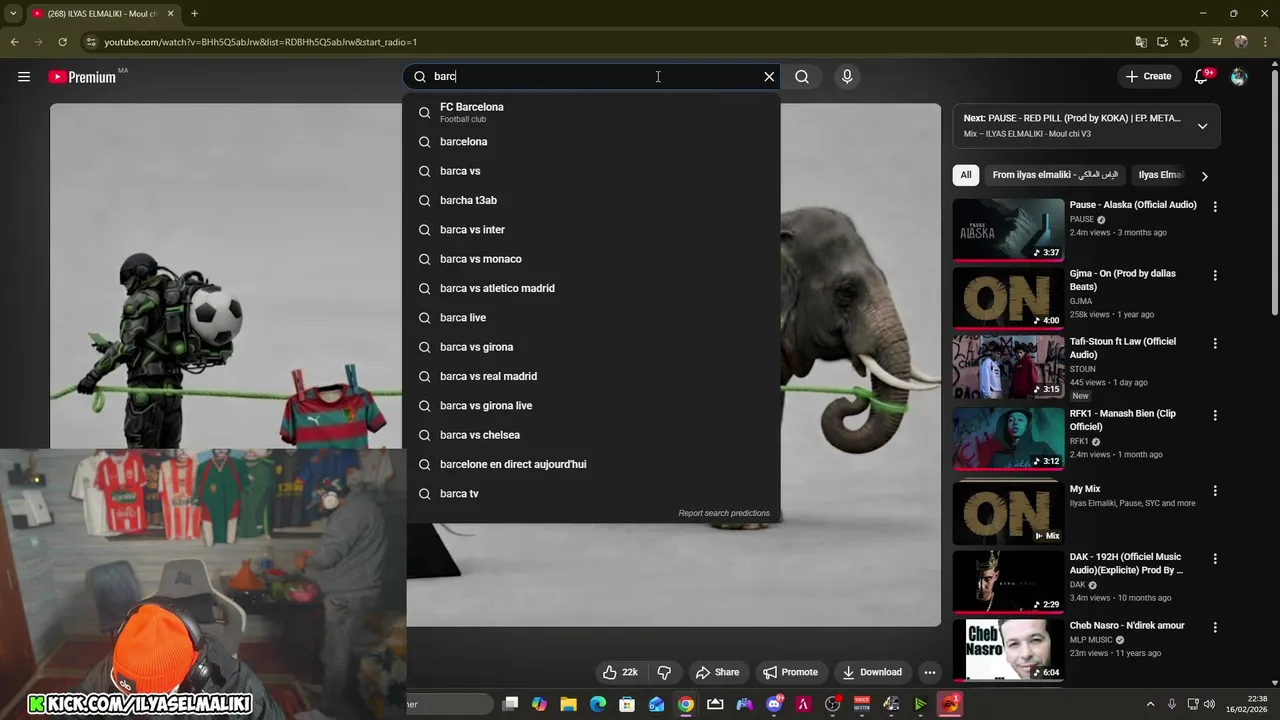Open YouTube notifications bell
This screenshot has width=1280, height=720.
1203,76
